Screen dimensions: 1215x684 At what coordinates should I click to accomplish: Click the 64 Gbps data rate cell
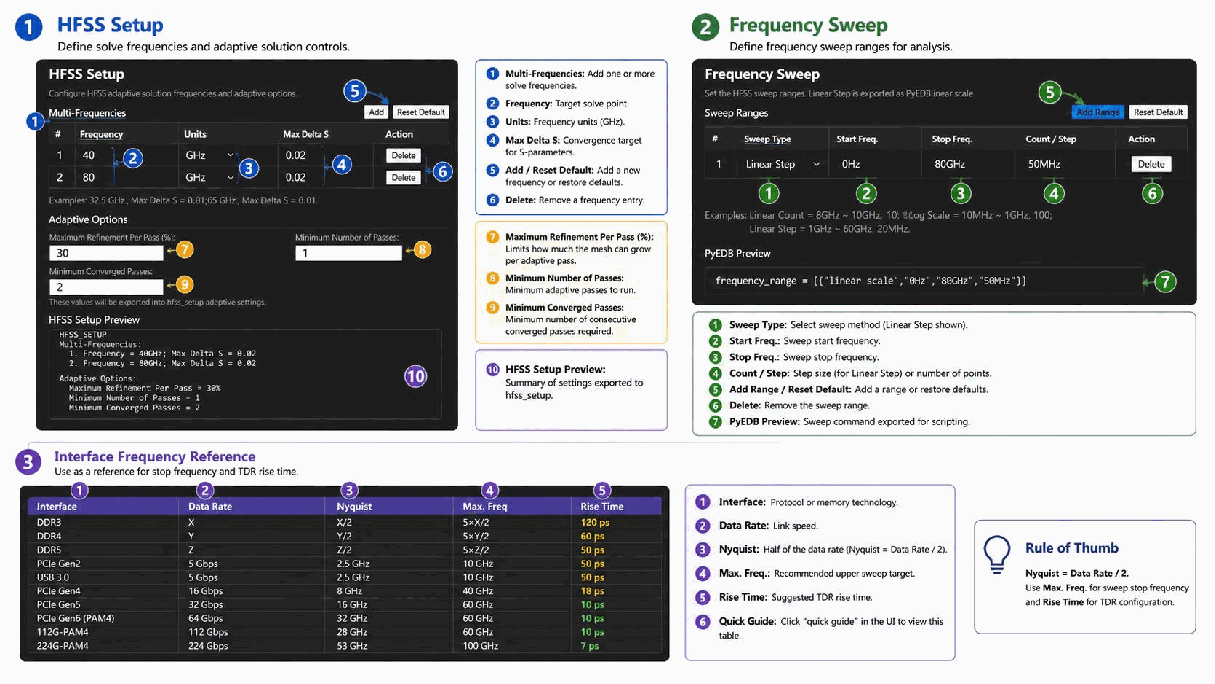(206, 619)
